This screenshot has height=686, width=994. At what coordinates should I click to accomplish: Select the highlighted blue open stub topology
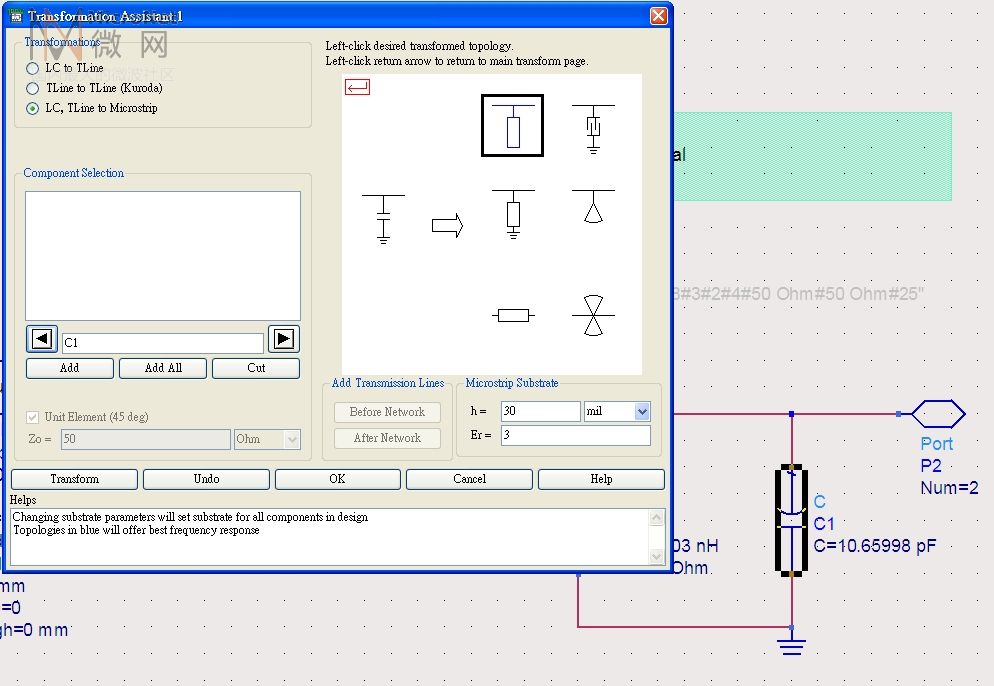[512, 125]
